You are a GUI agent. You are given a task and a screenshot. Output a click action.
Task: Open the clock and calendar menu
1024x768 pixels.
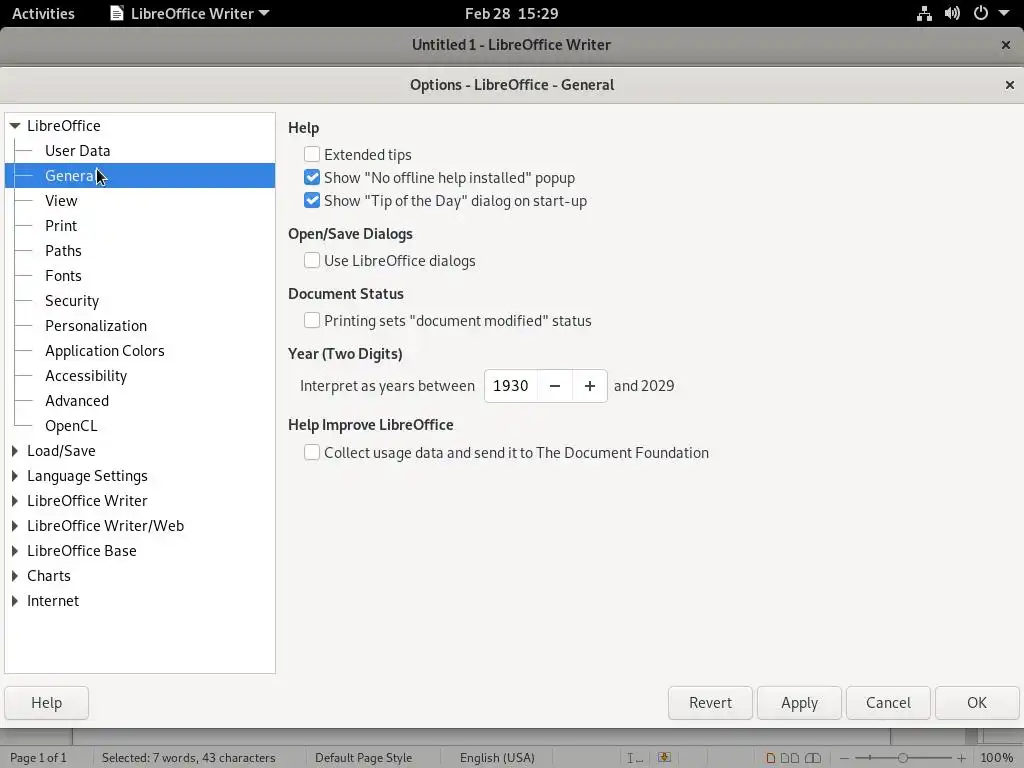(x=511, y=13)
